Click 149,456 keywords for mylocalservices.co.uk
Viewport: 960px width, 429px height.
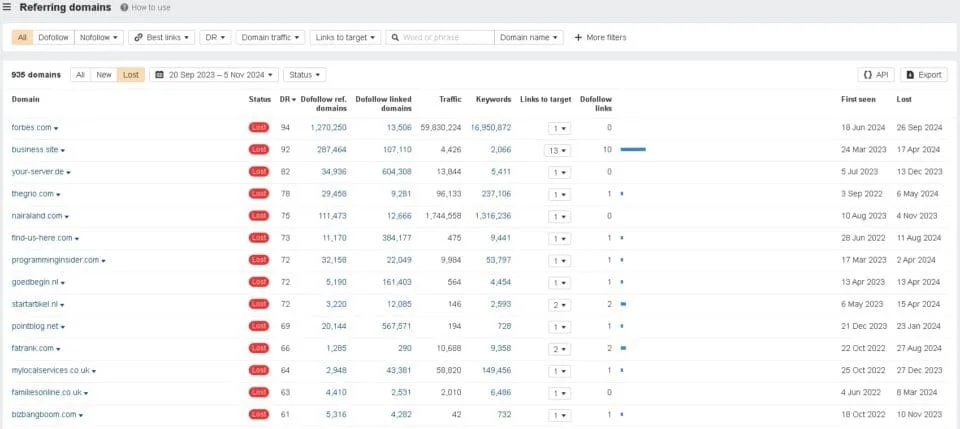point(496,370)
